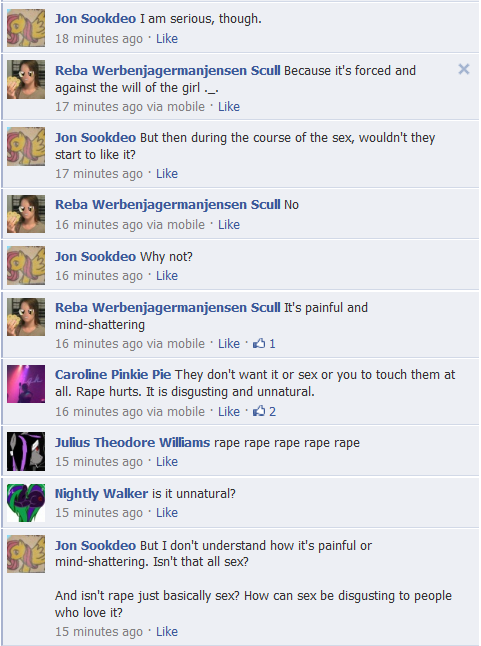Screen dimensions: 481x646
Task: Open Caroline Pinkie Pie's avatar thumbnail
Action: click(26, 384)
